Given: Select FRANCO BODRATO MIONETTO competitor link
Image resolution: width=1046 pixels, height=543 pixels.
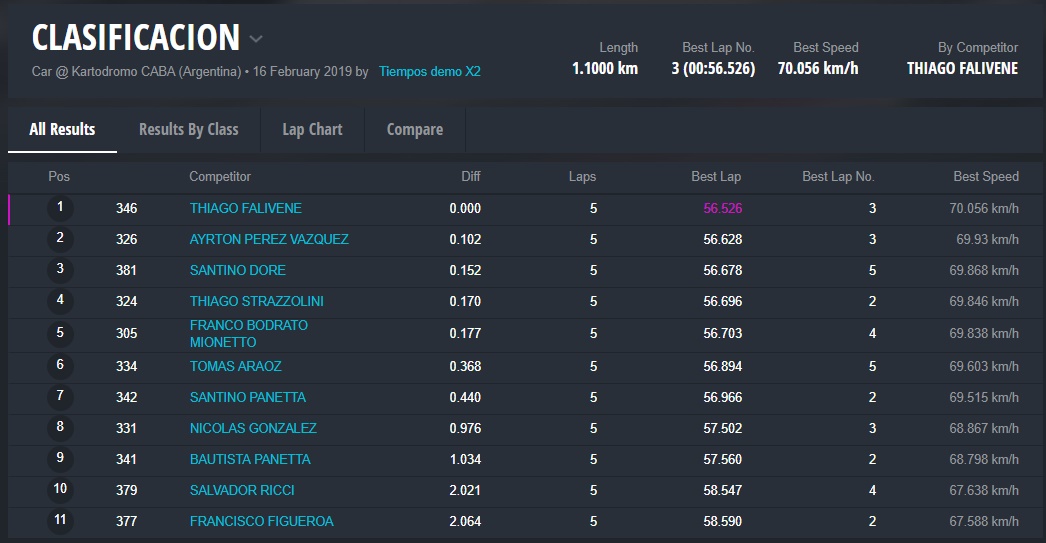Looking at the screenshot, I should coord(248,333).
